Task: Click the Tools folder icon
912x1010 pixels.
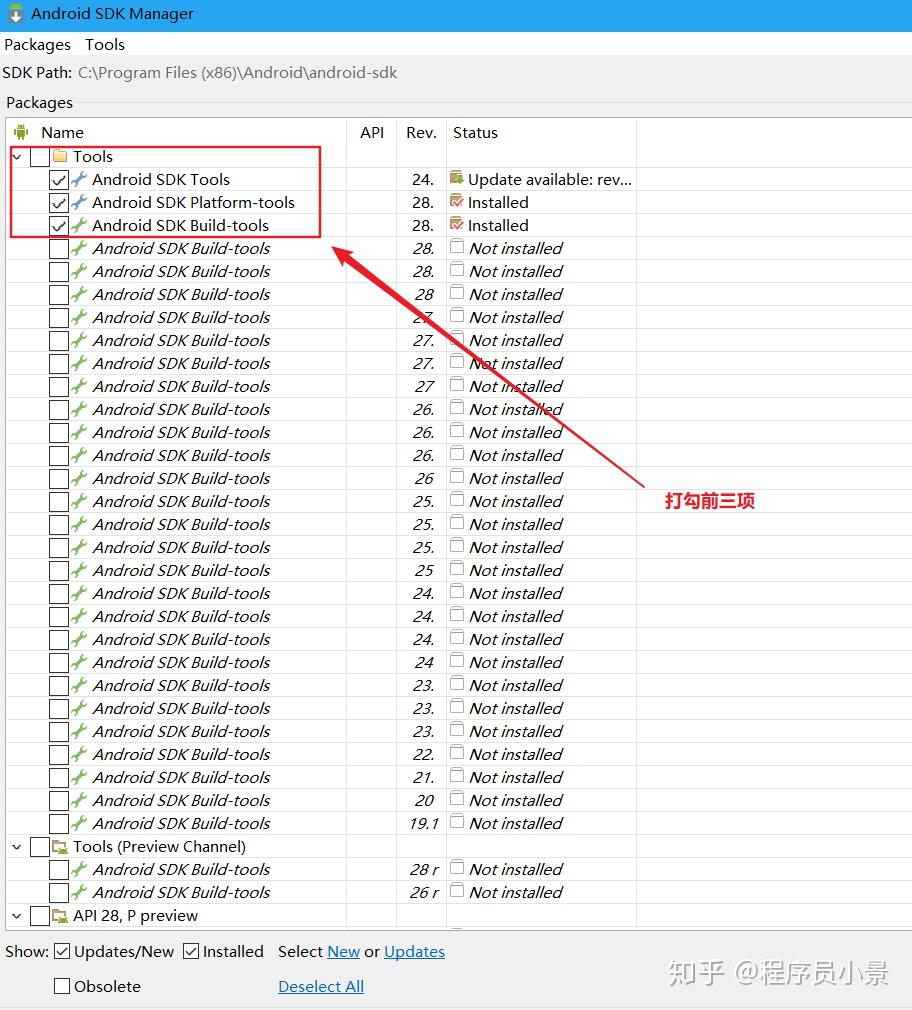Action: pyautogui.click(x=60, y=156)
